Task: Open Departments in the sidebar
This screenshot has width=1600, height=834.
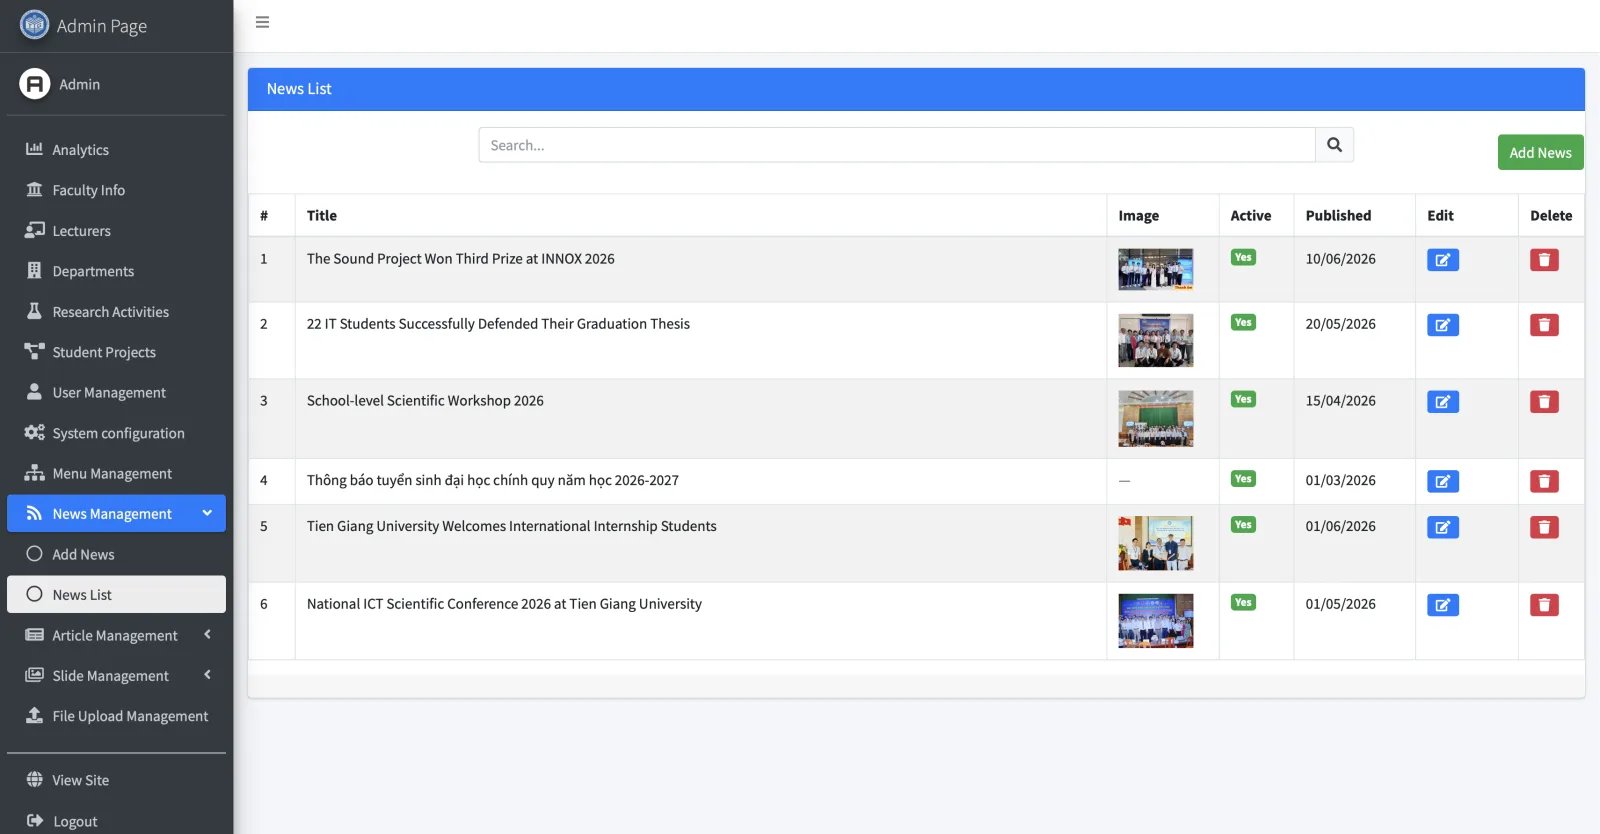Action: click(116, 271)
